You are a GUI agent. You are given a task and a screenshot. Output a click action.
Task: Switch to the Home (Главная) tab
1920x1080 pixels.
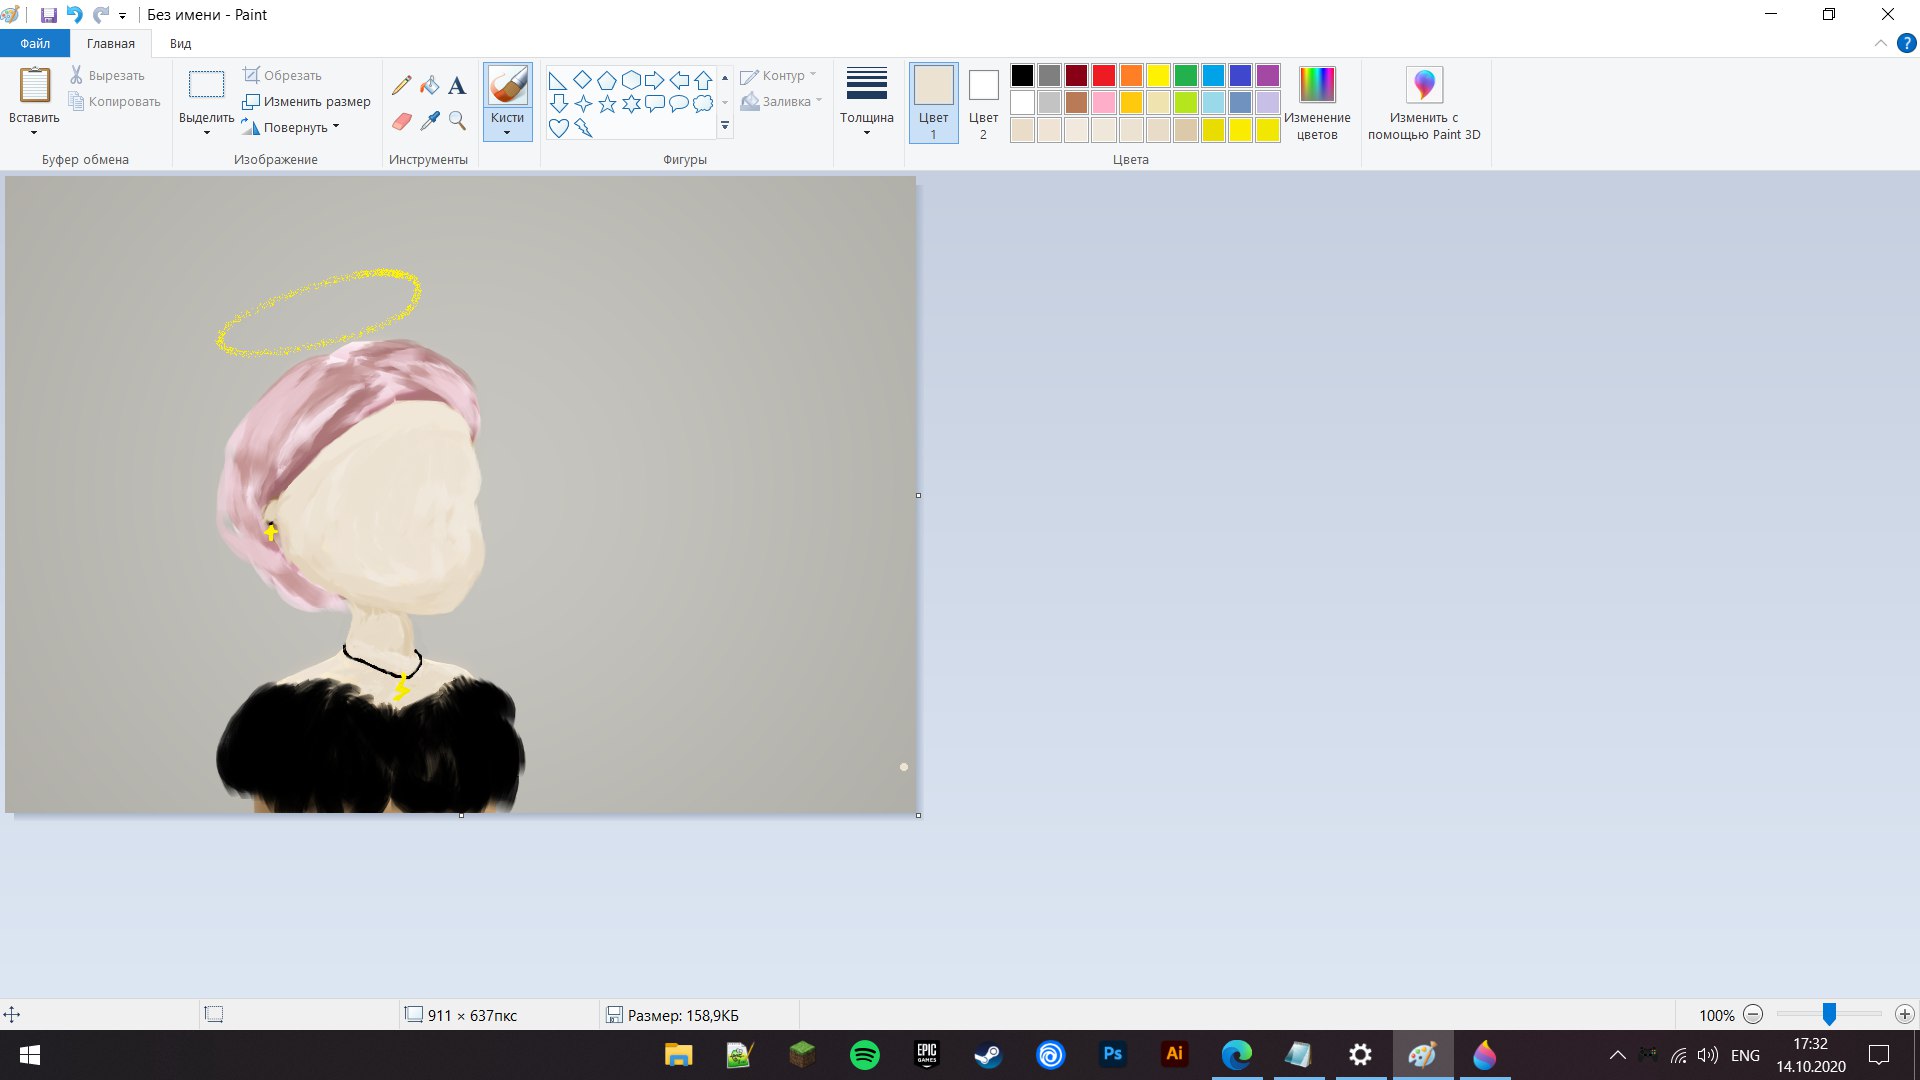(110, 43)
